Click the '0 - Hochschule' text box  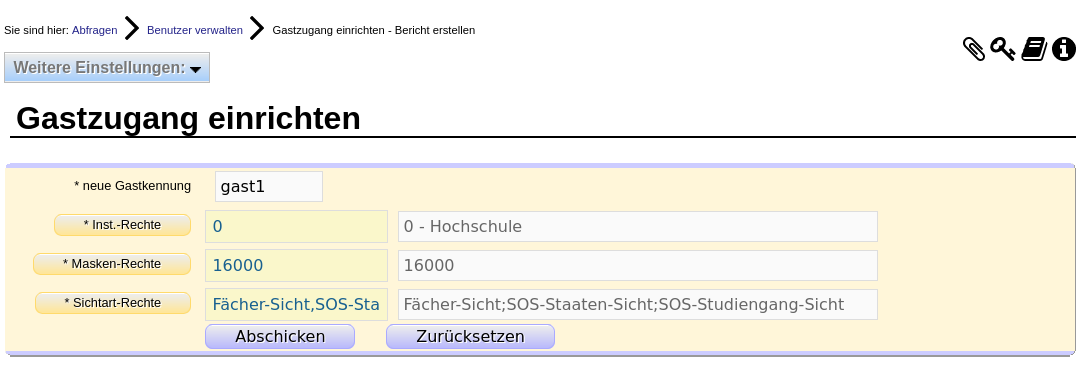[x=637, y=227]
